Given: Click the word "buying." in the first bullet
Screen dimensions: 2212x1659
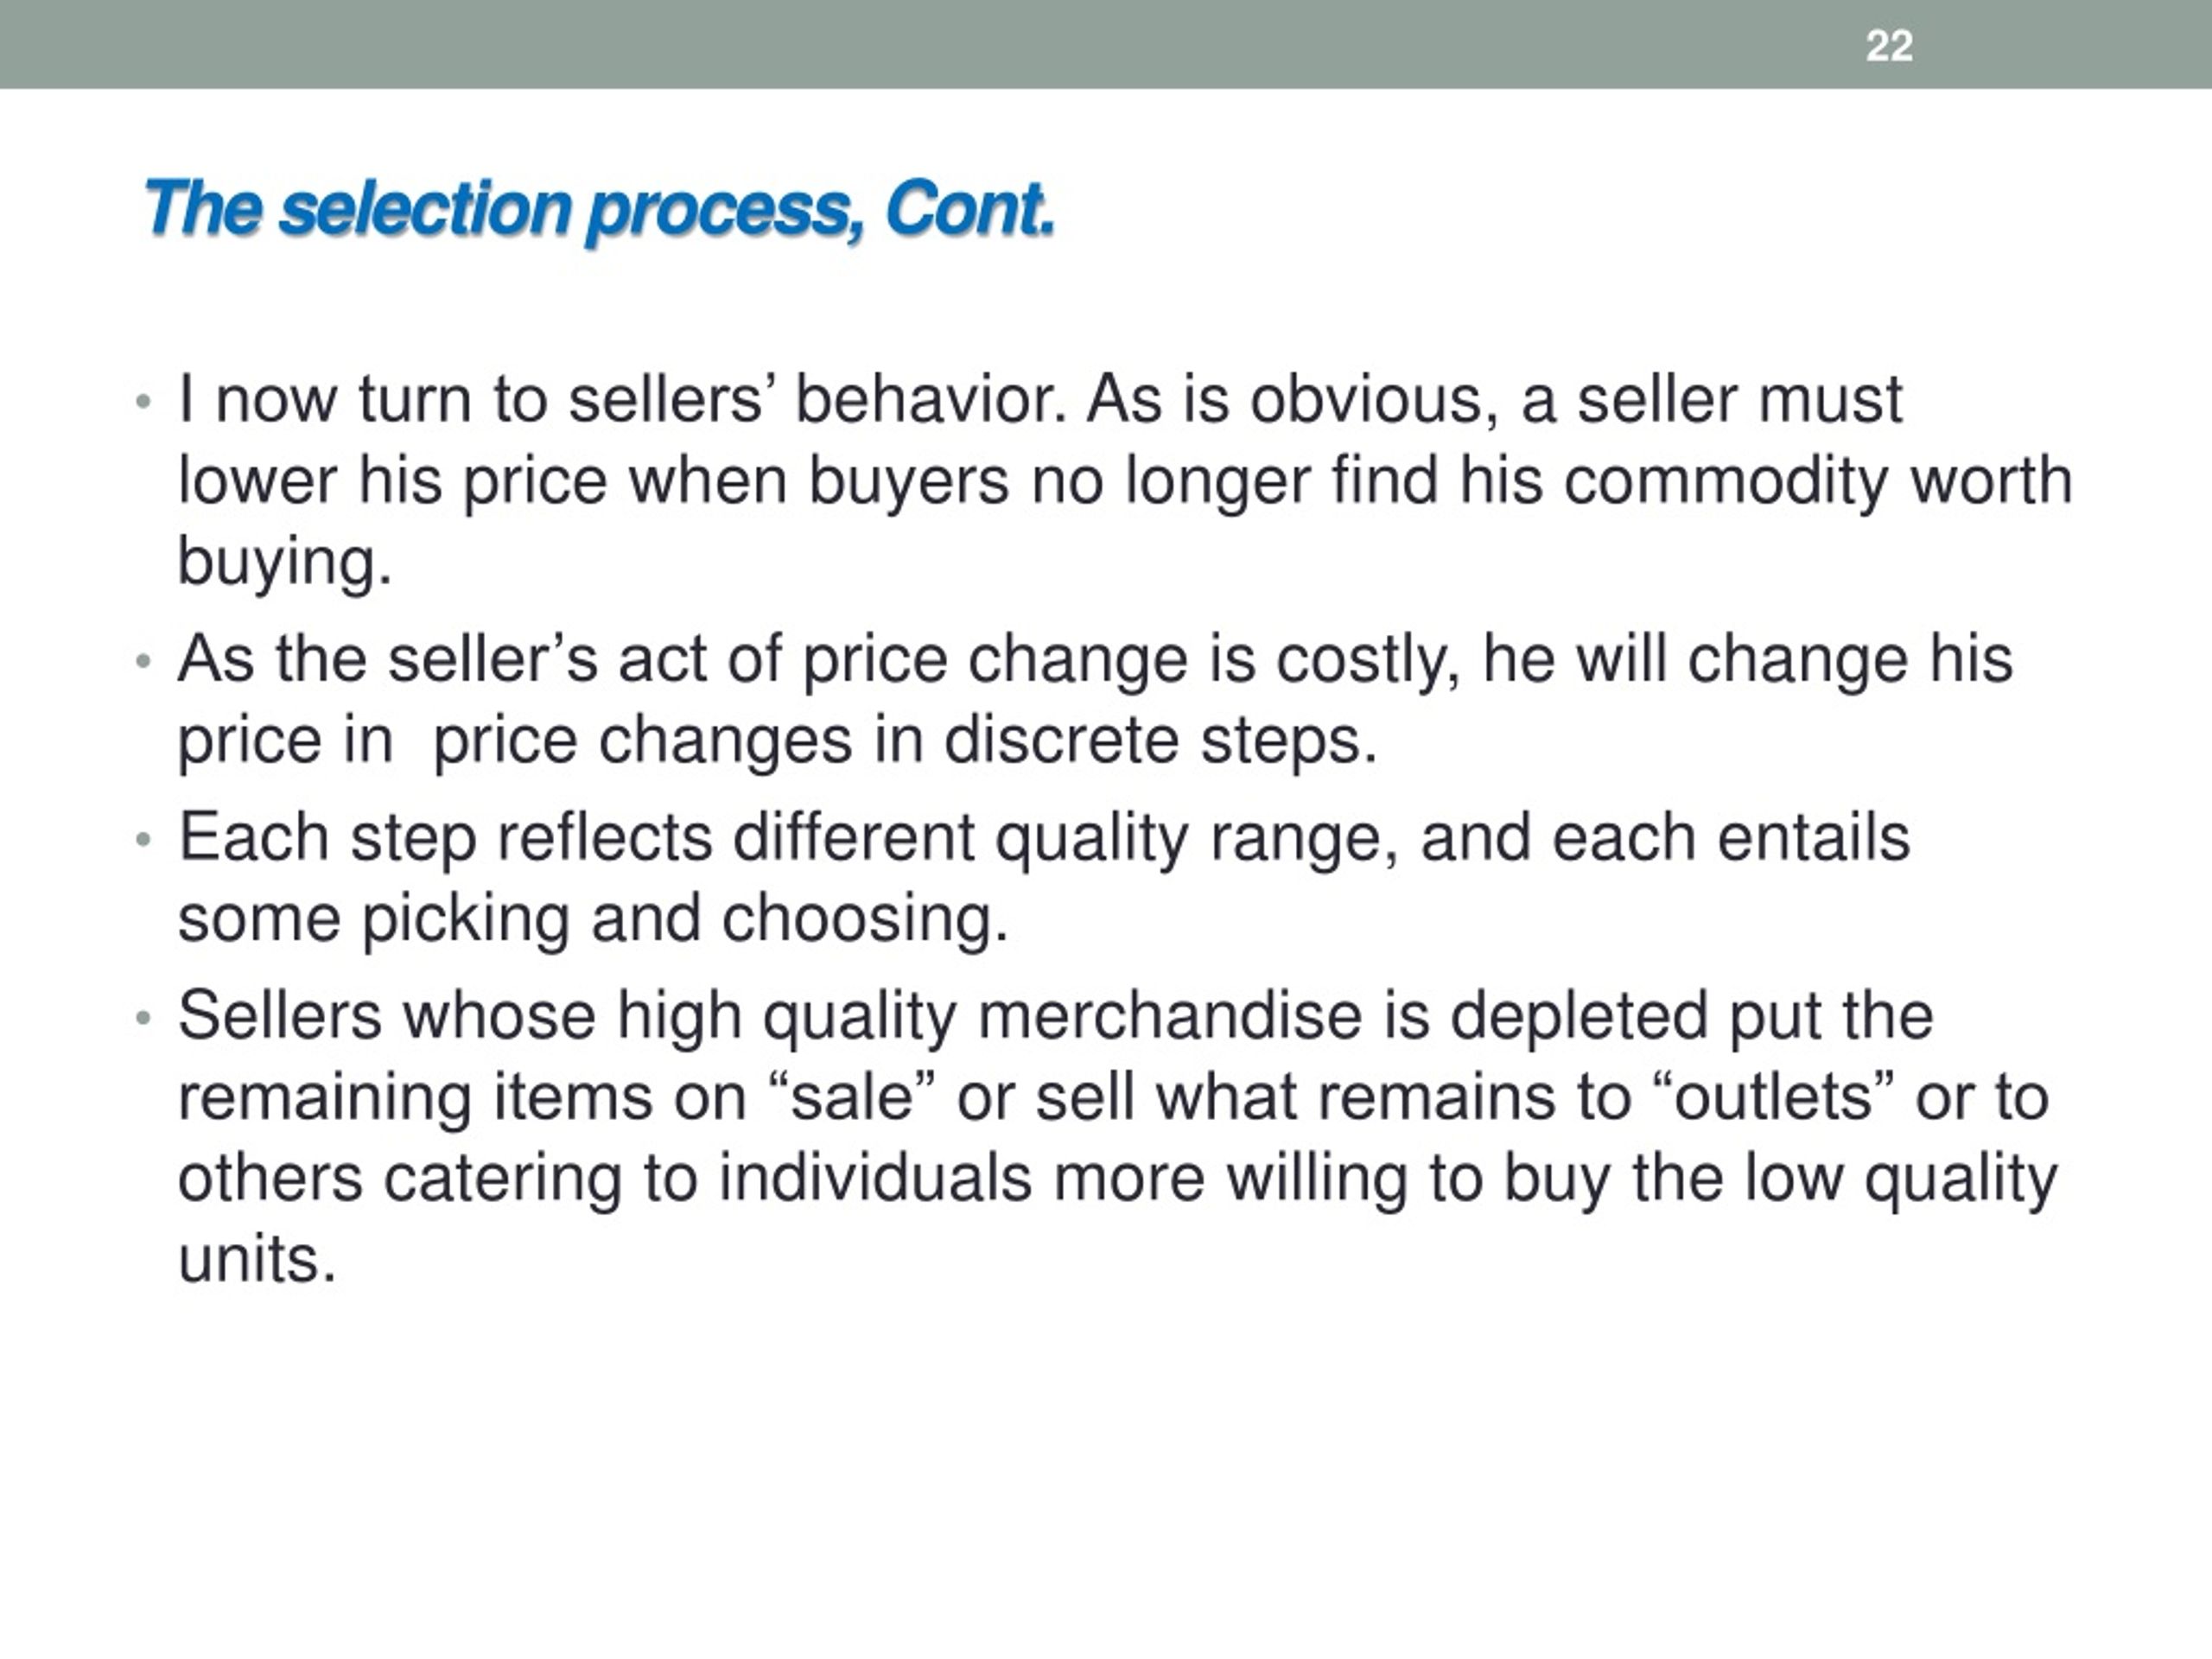Looking at the screenshot, I should tap(284, 562).
